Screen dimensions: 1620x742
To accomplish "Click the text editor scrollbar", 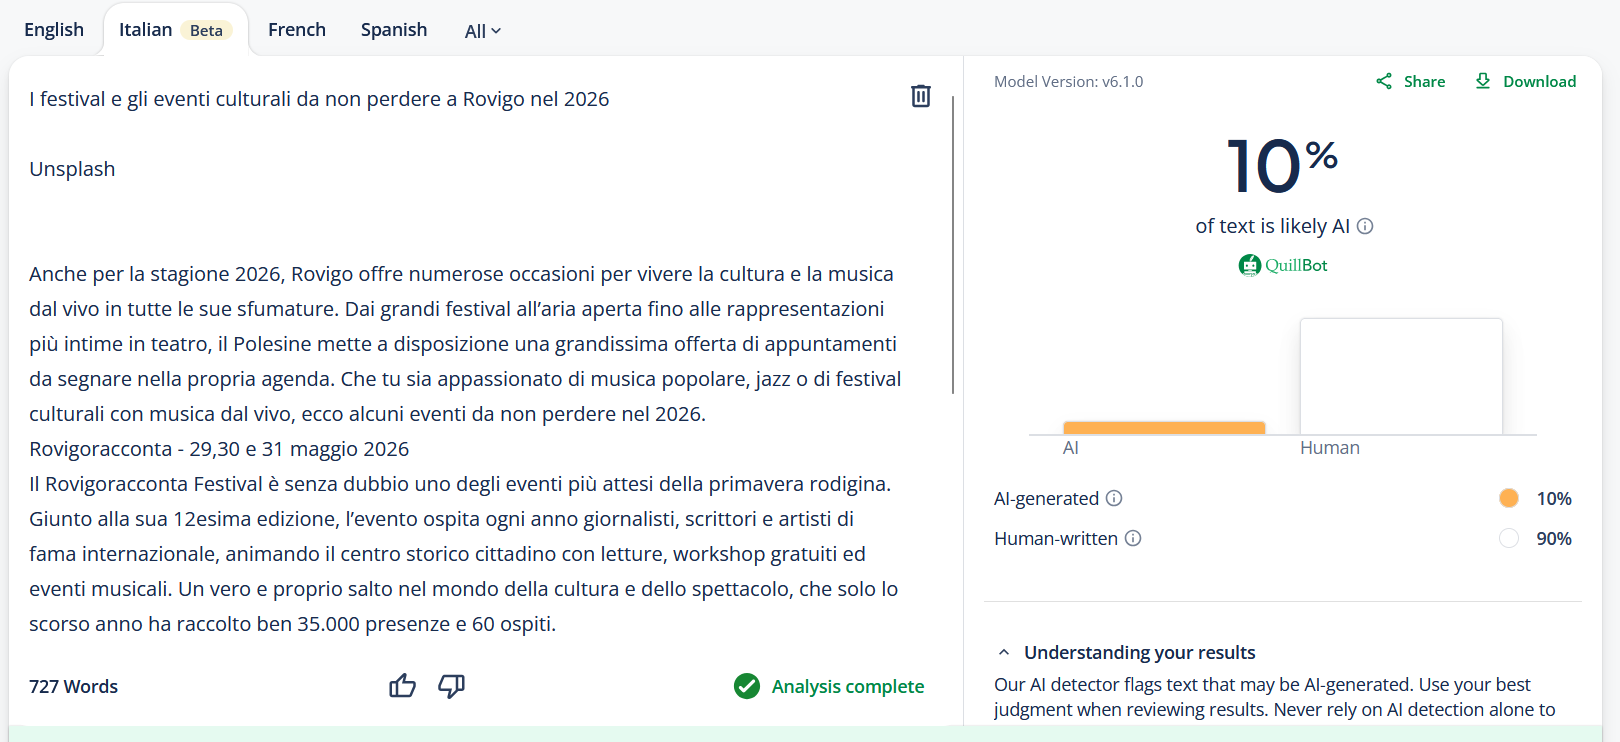I will point(953,245).
